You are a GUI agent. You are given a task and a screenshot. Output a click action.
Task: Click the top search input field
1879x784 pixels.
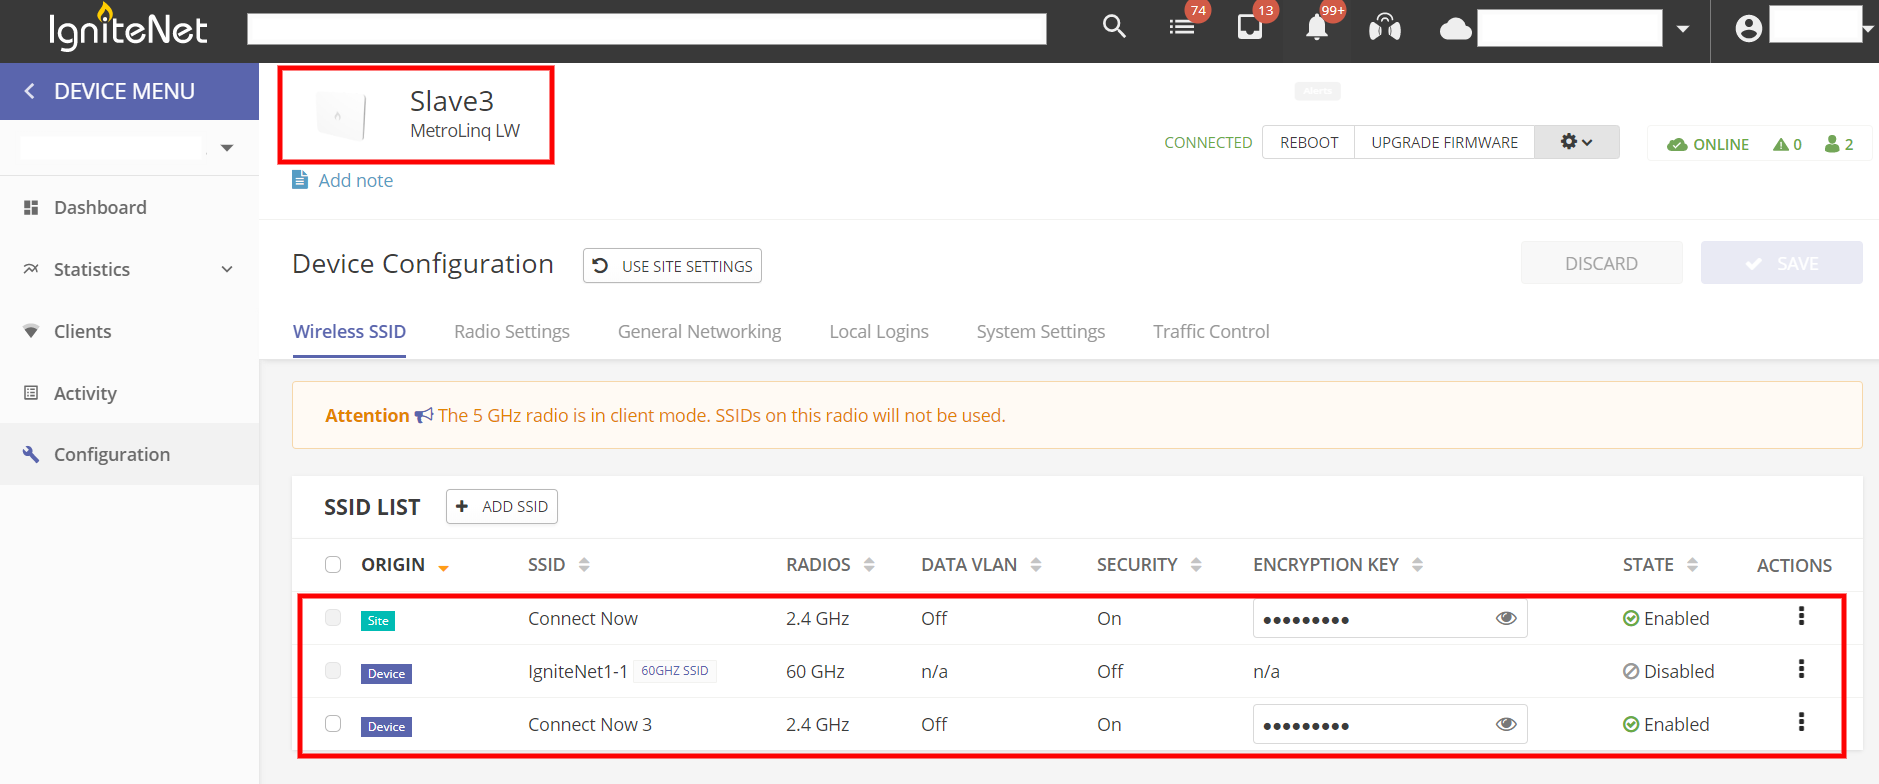pyautogui.click(x=646, y=29)
